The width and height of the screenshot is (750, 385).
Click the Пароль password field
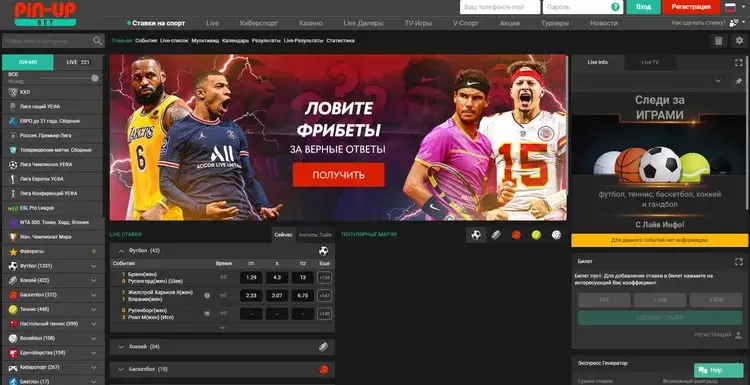coord(583,7)
